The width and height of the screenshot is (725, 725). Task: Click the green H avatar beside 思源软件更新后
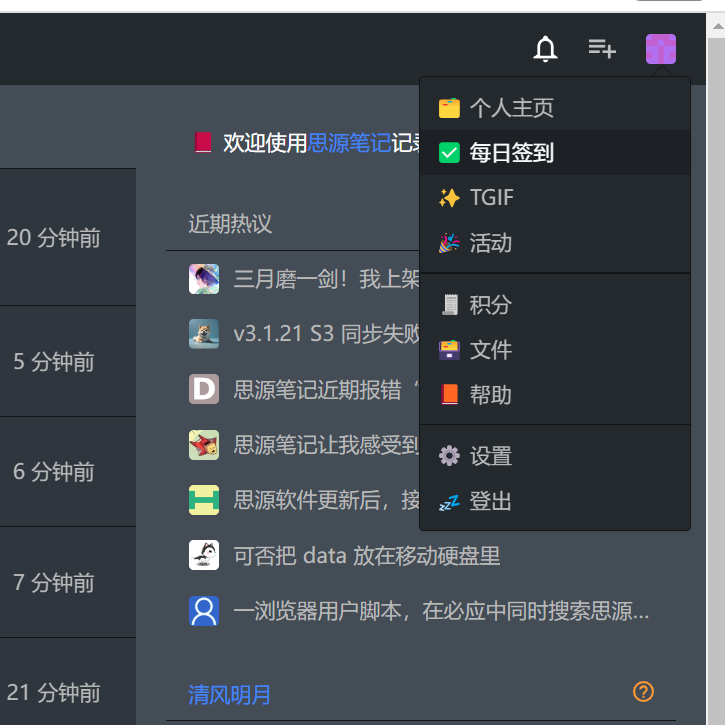(x=204, y=500)
